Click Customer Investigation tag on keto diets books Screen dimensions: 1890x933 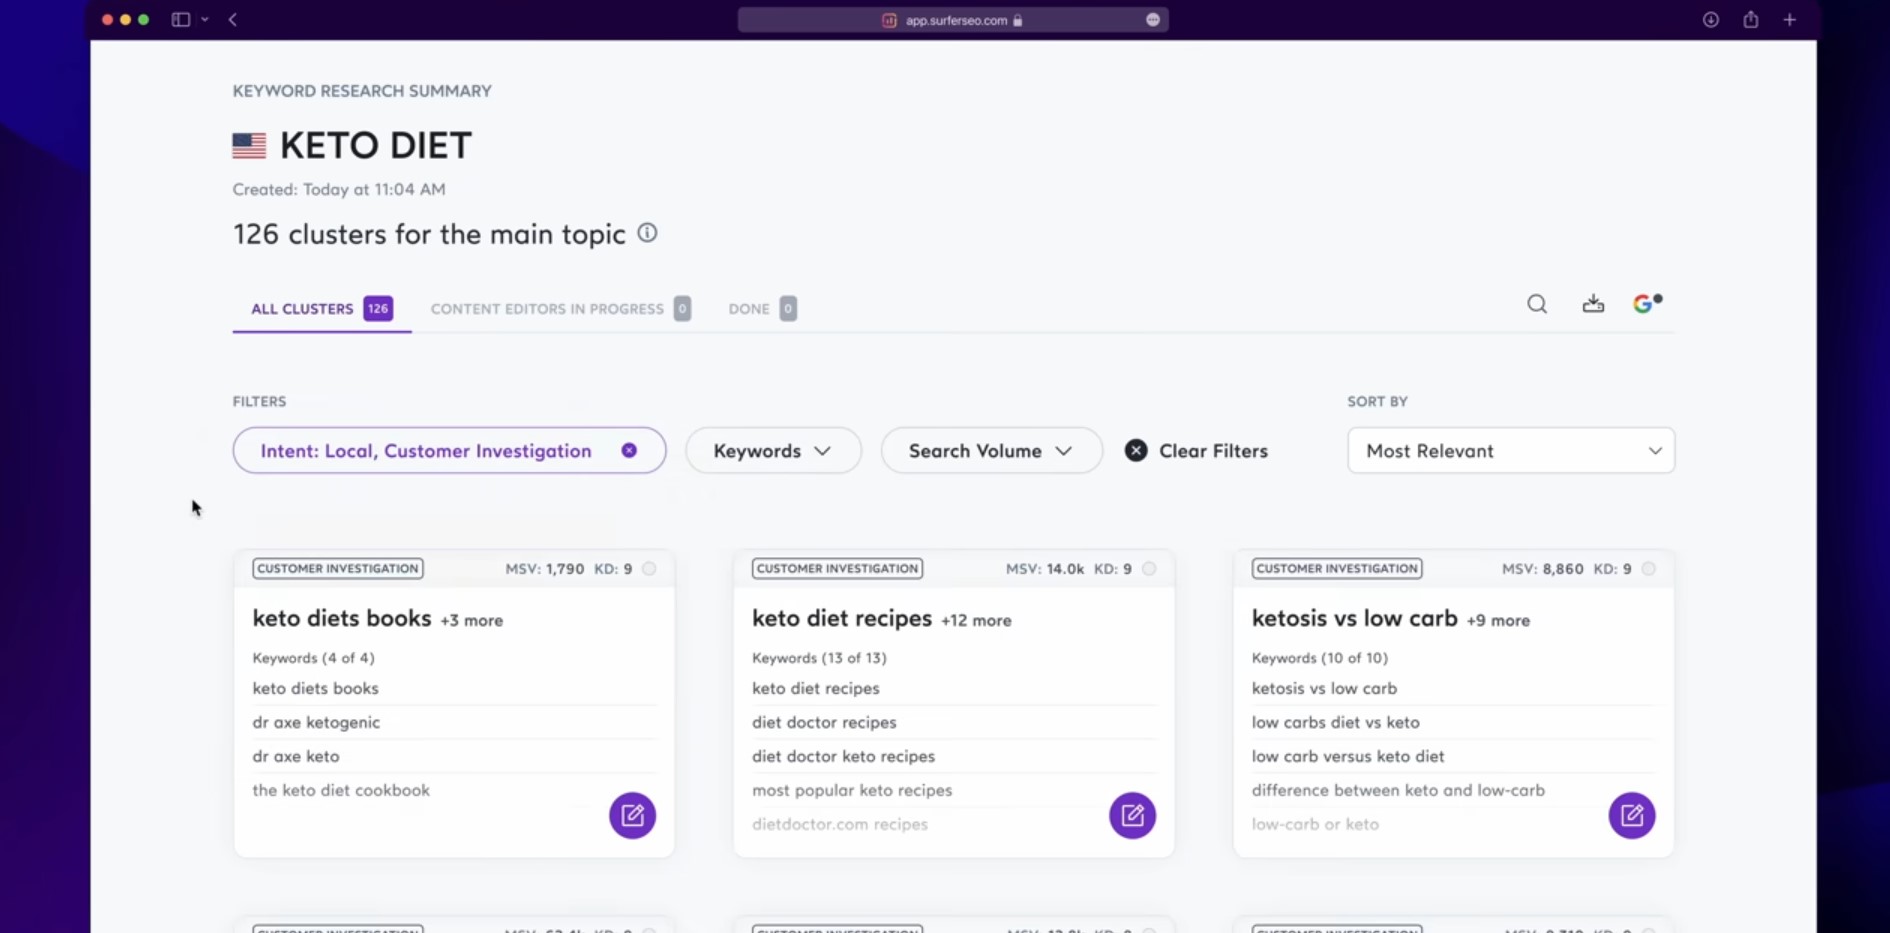pyautogui.click(x=338, y=569)
